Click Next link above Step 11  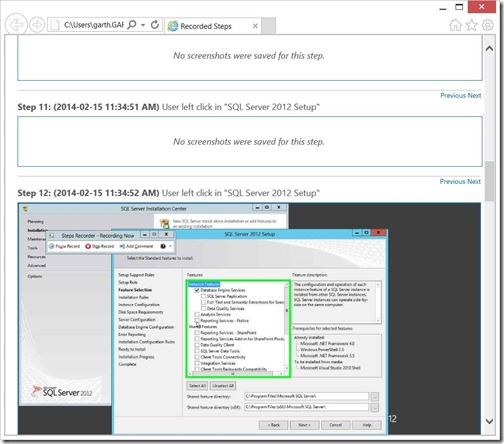[474, 96]
